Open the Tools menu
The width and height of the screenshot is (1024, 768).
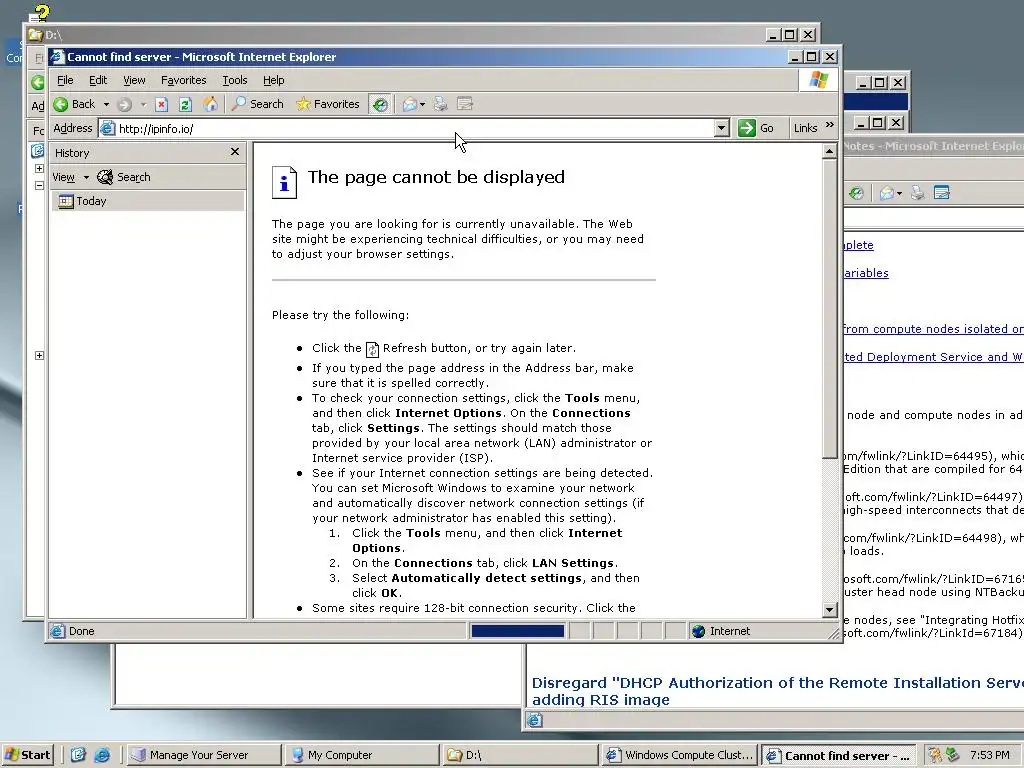234,80
